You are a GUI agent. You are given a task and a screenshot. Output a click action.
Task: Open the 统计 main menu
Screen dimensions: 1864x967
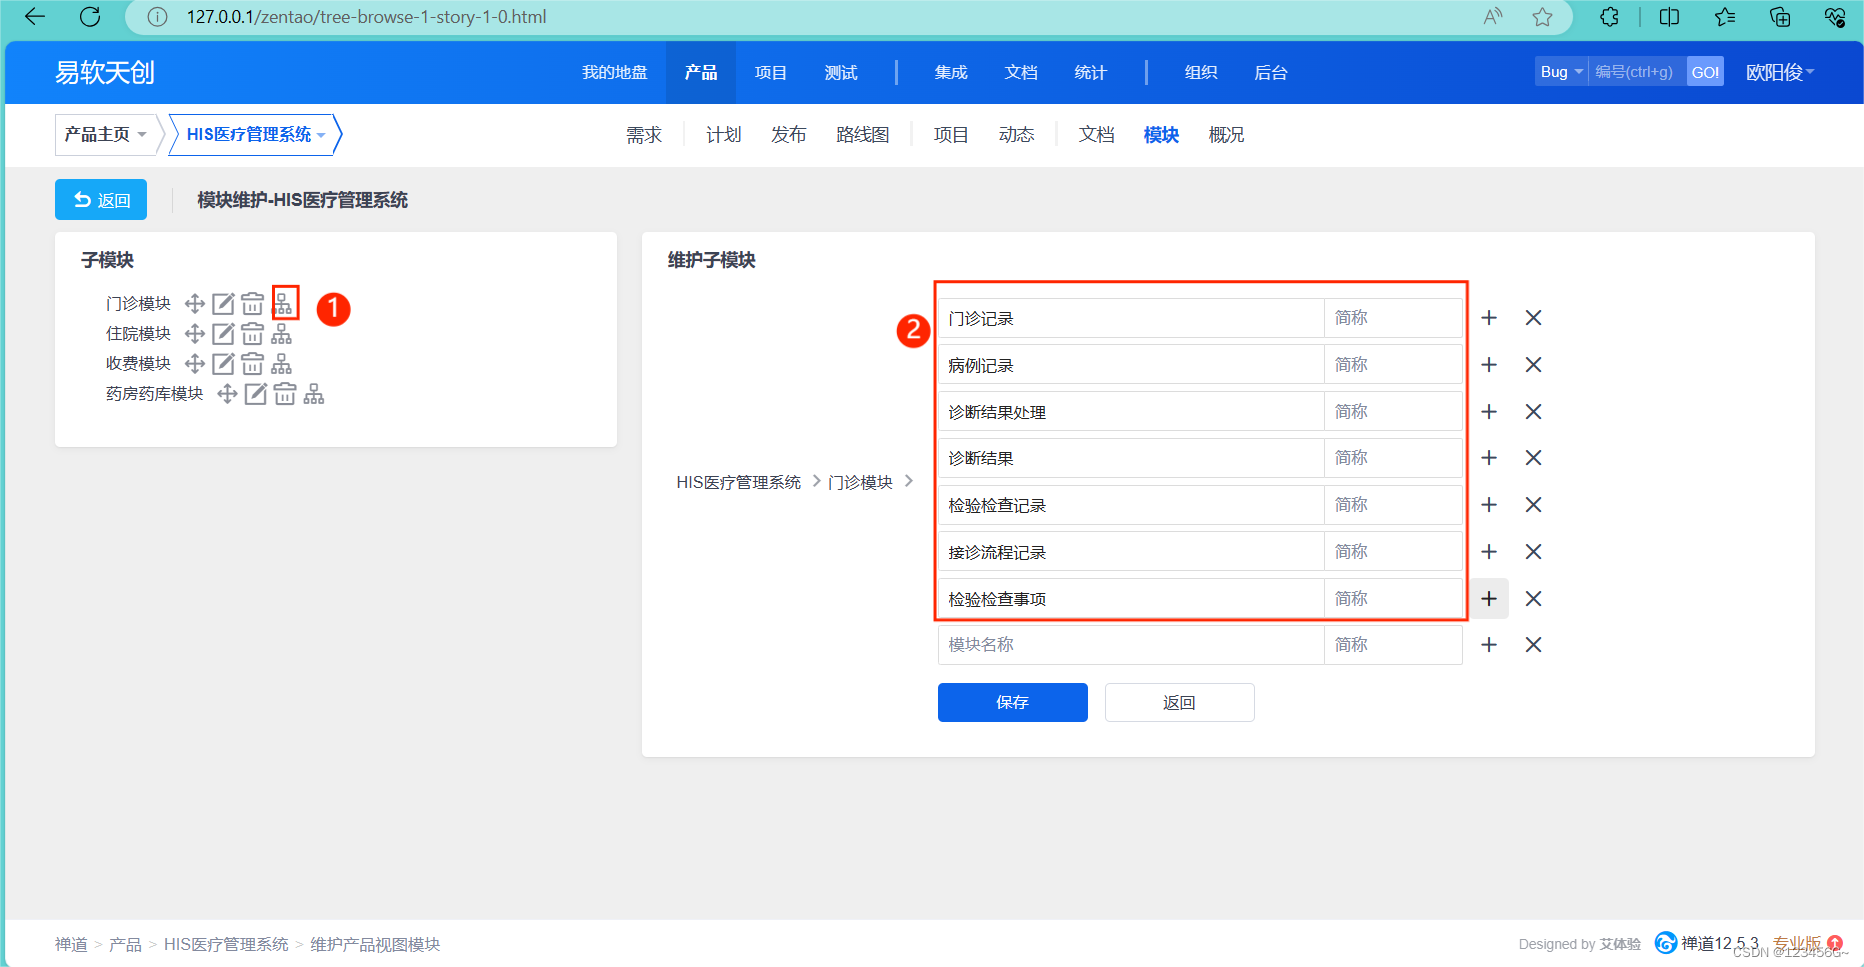(1091, 72)
